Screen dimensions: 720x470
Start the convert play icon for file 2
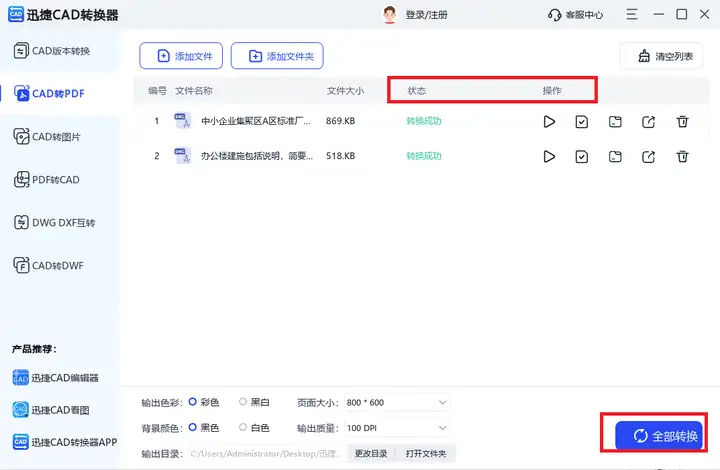(x=549, y=157)
